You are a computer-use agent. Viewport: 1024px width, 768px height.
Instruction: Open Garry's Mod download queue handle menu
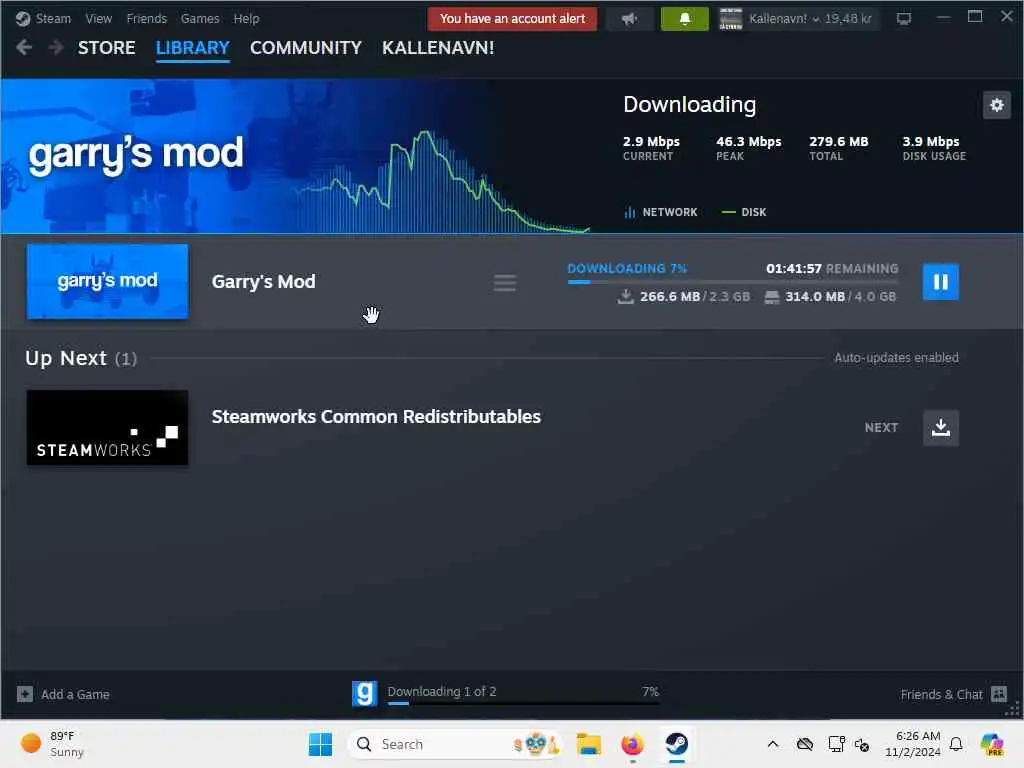(x=505, y=283)
